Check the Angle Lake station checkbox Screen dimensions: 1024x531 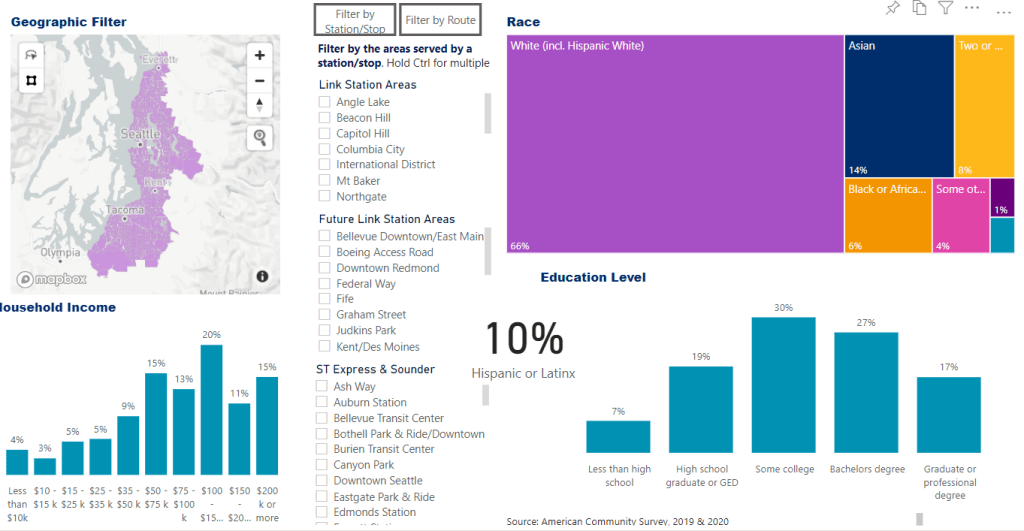(x=325, y=102)
